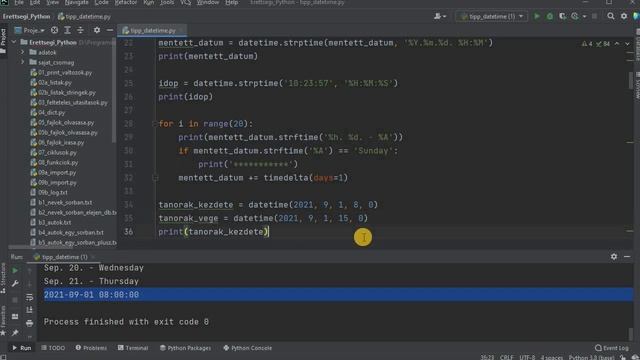Click line 36 print(tanorak_kezdete) code
This screenshot has width=640, height=360.
(213, 231)
